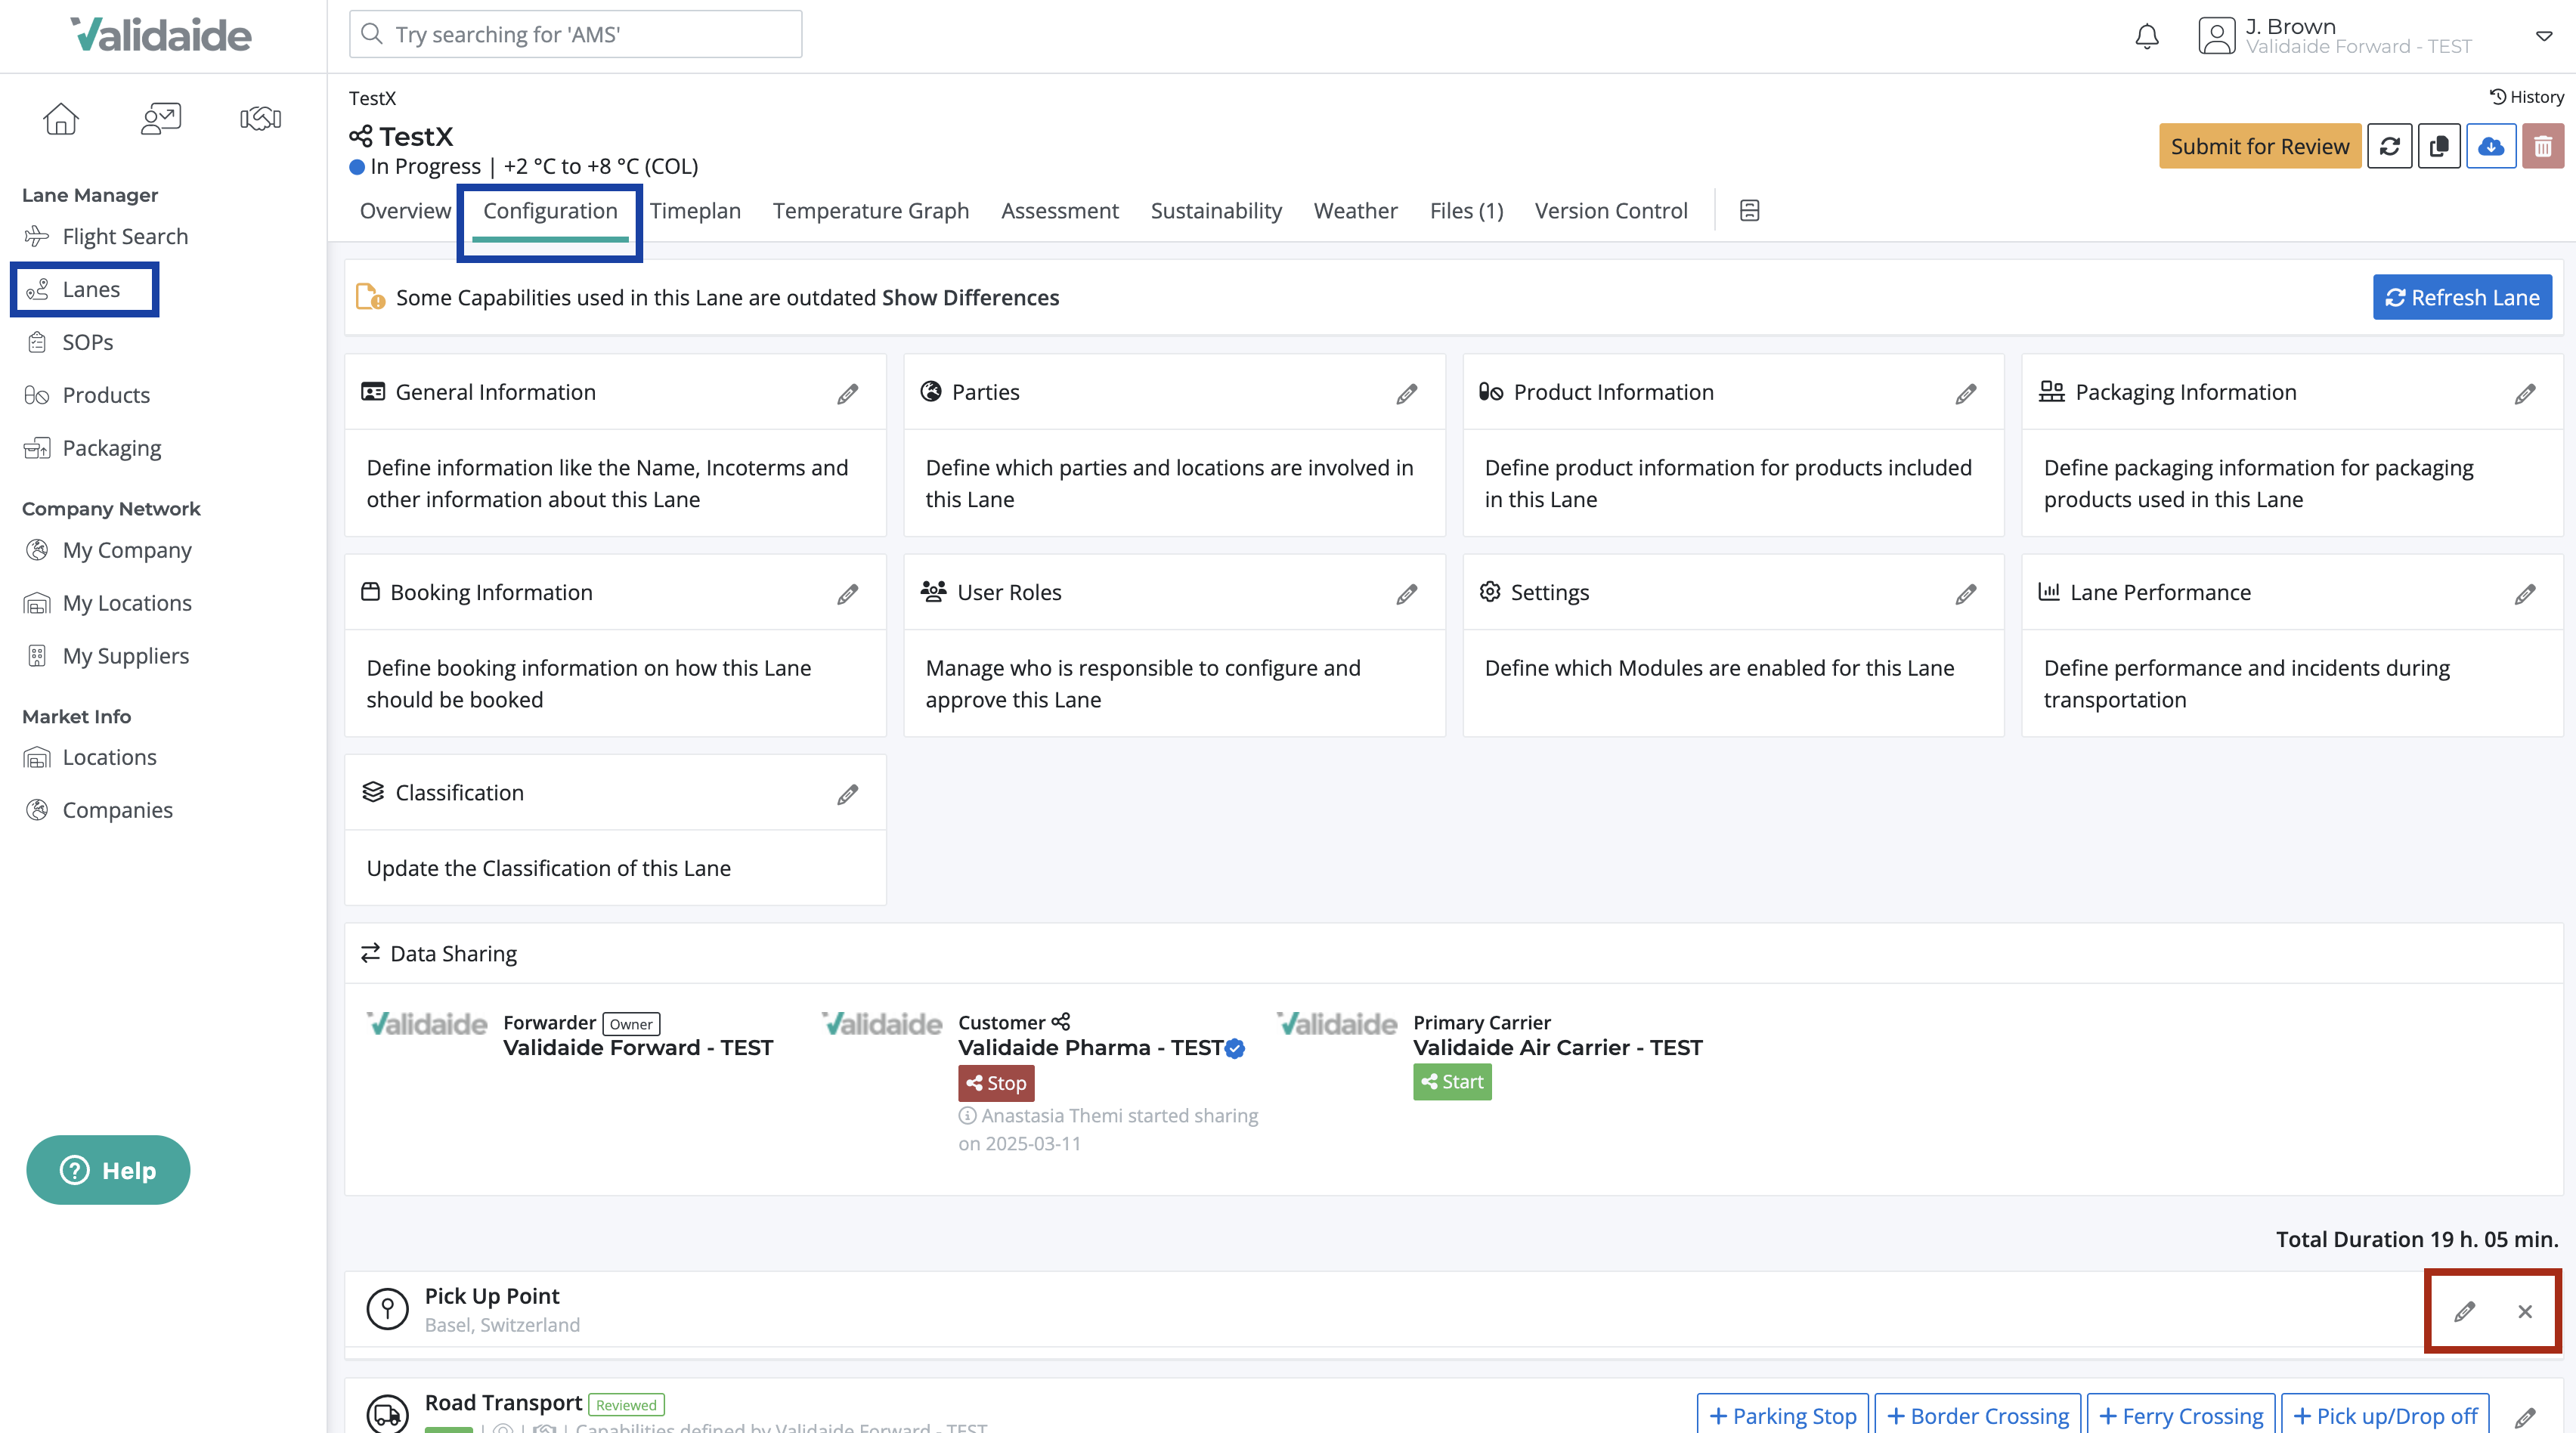Open Show Differences link

coord(970,298)
